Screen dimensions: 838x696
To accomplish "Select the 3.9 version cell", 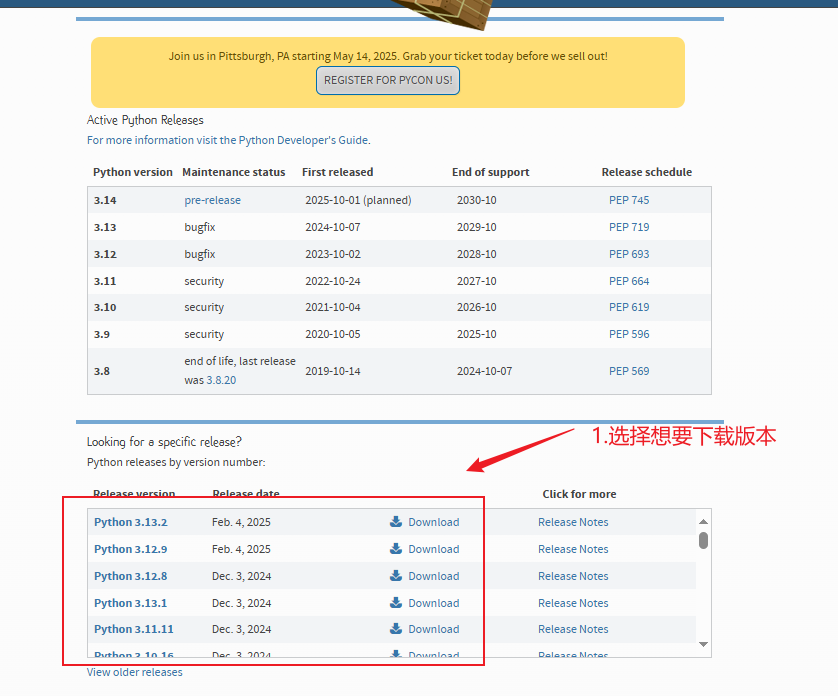I will (x=102, y=334).
